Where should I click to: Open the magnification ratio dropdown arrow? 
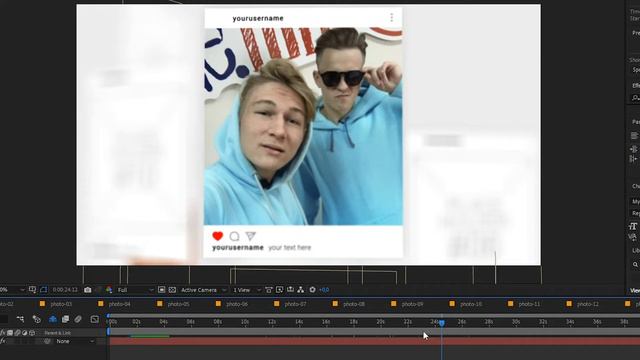[x=22, y=290]
